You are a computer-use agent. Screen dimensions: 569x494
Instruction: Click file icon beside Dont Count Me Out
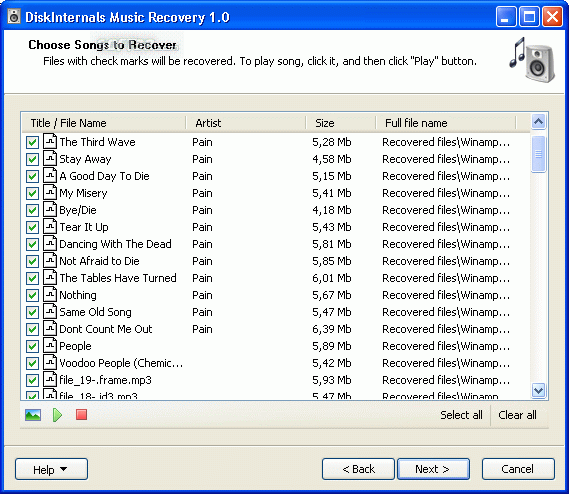[50, 328]
